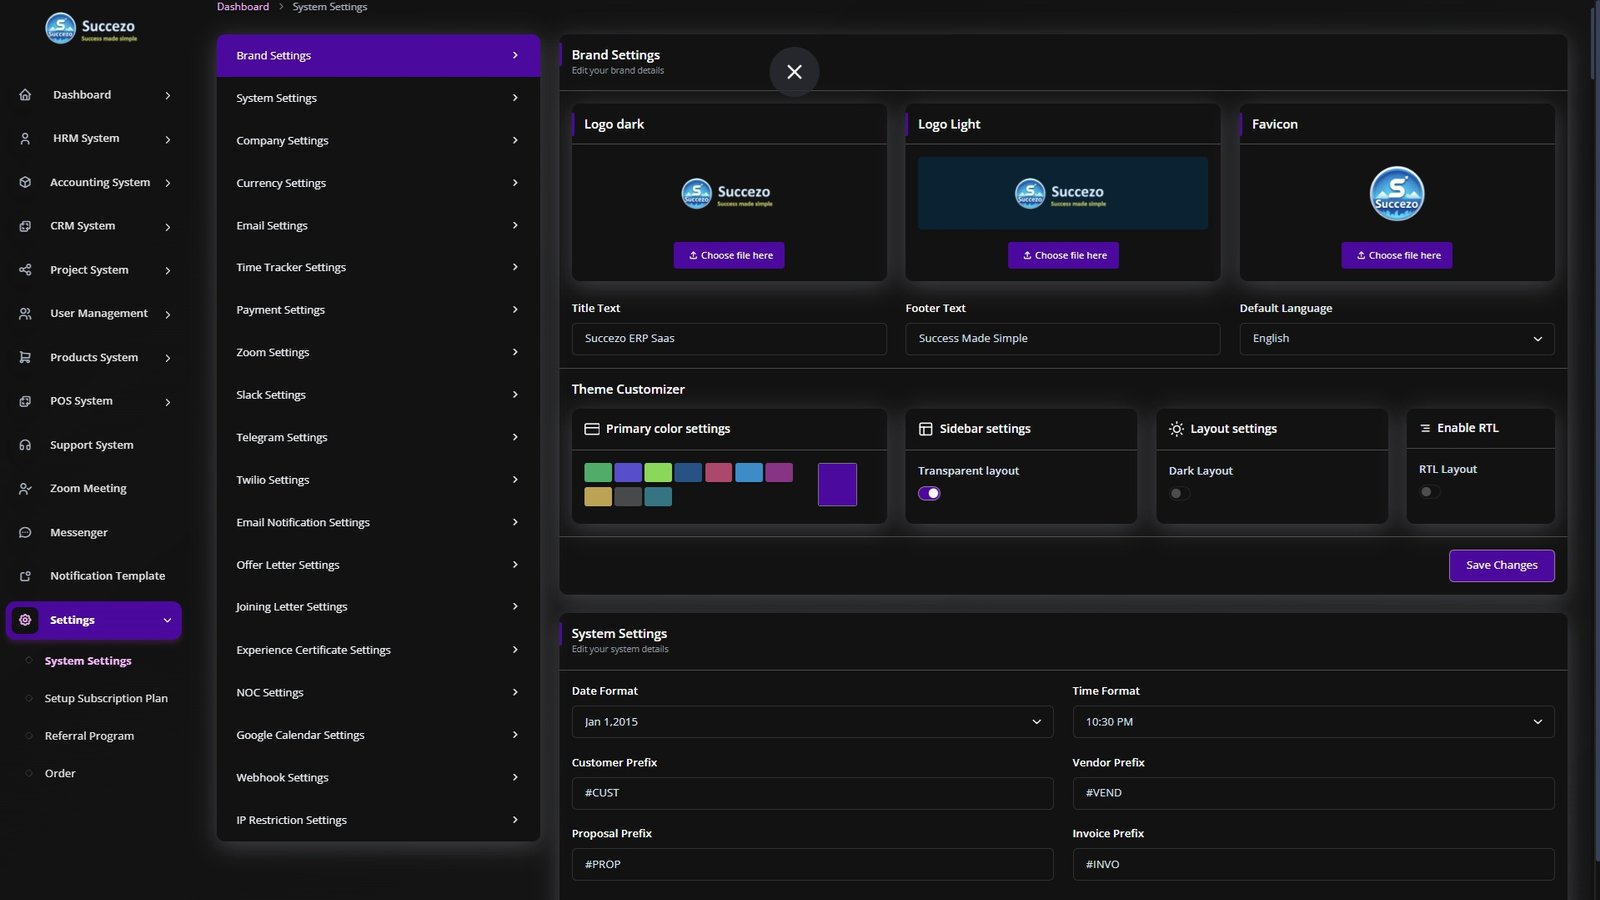
Task: Click the HRM System person icon
Action: pyautogui.click(x=25, y=139)
